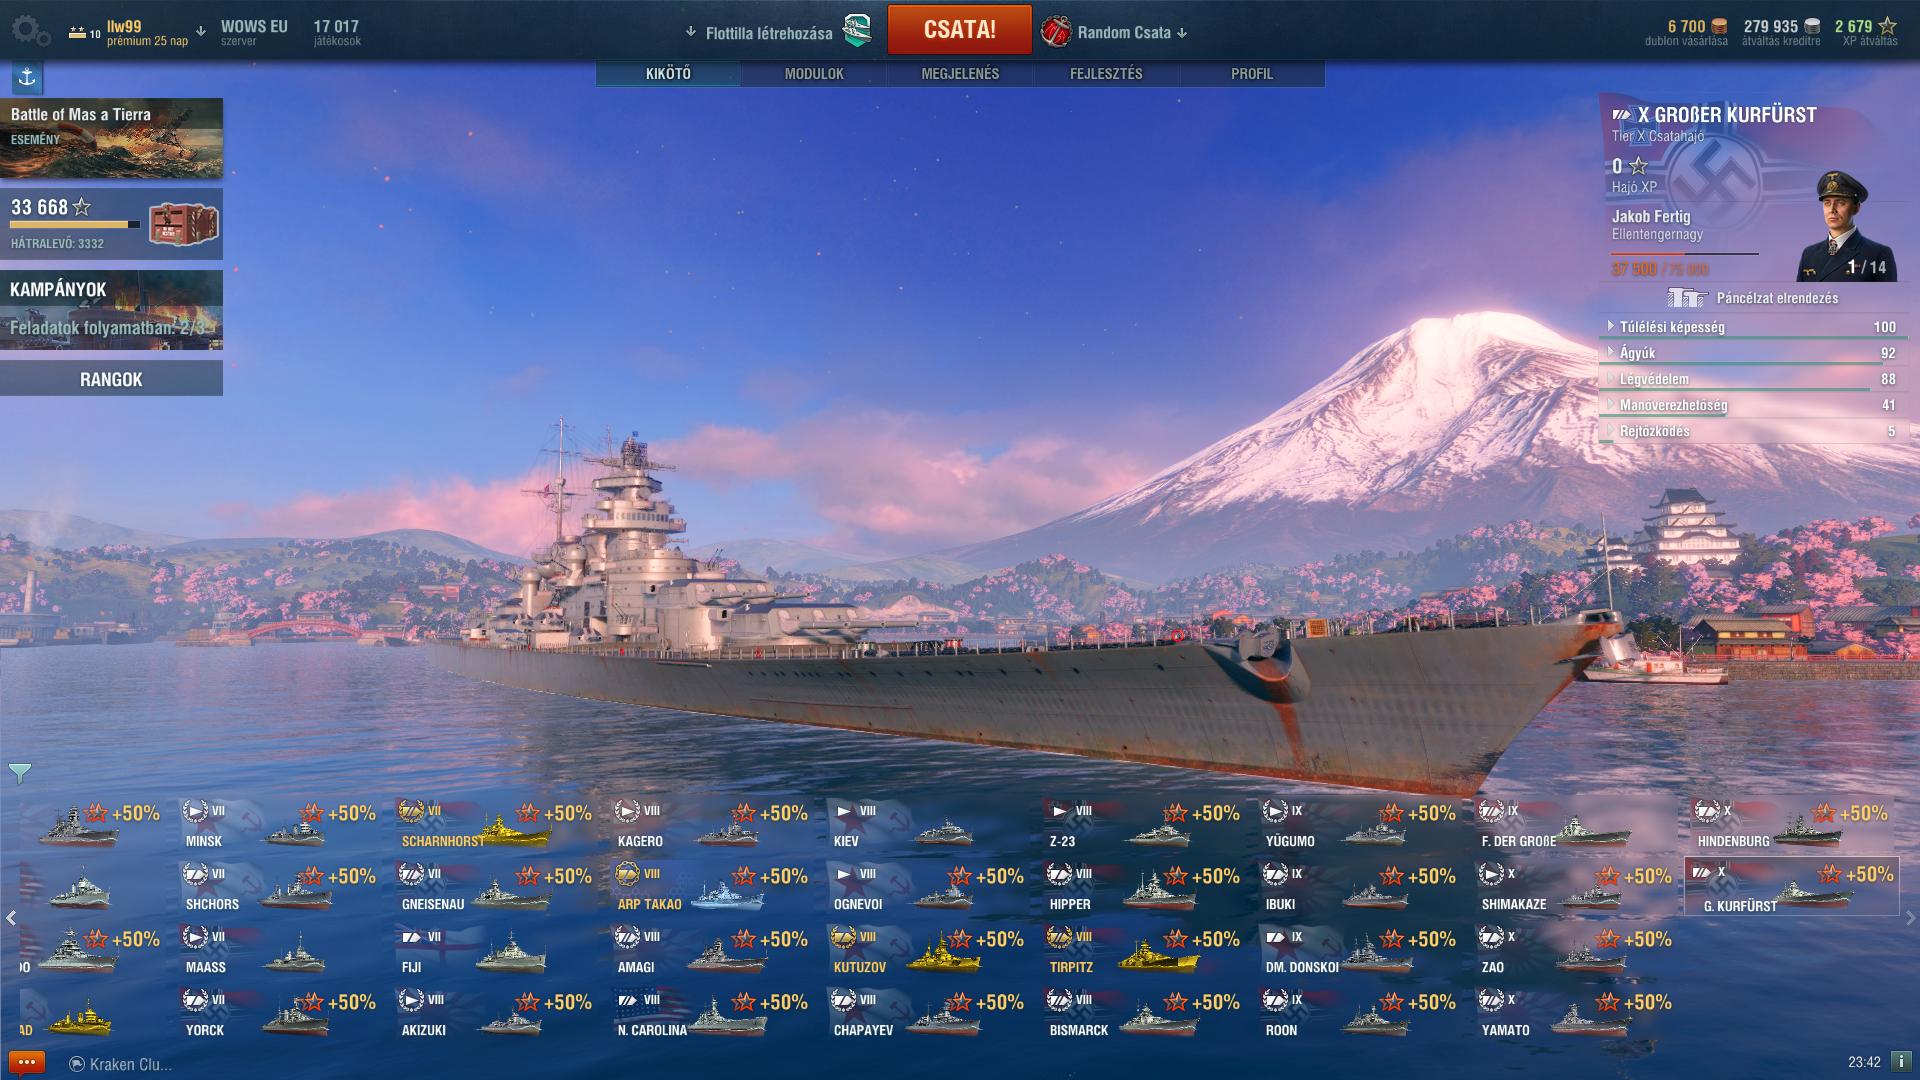Open the settings gear menu
This screenshot has height=1080, width=1920.
pyautogui.click(x=29, y=31)
